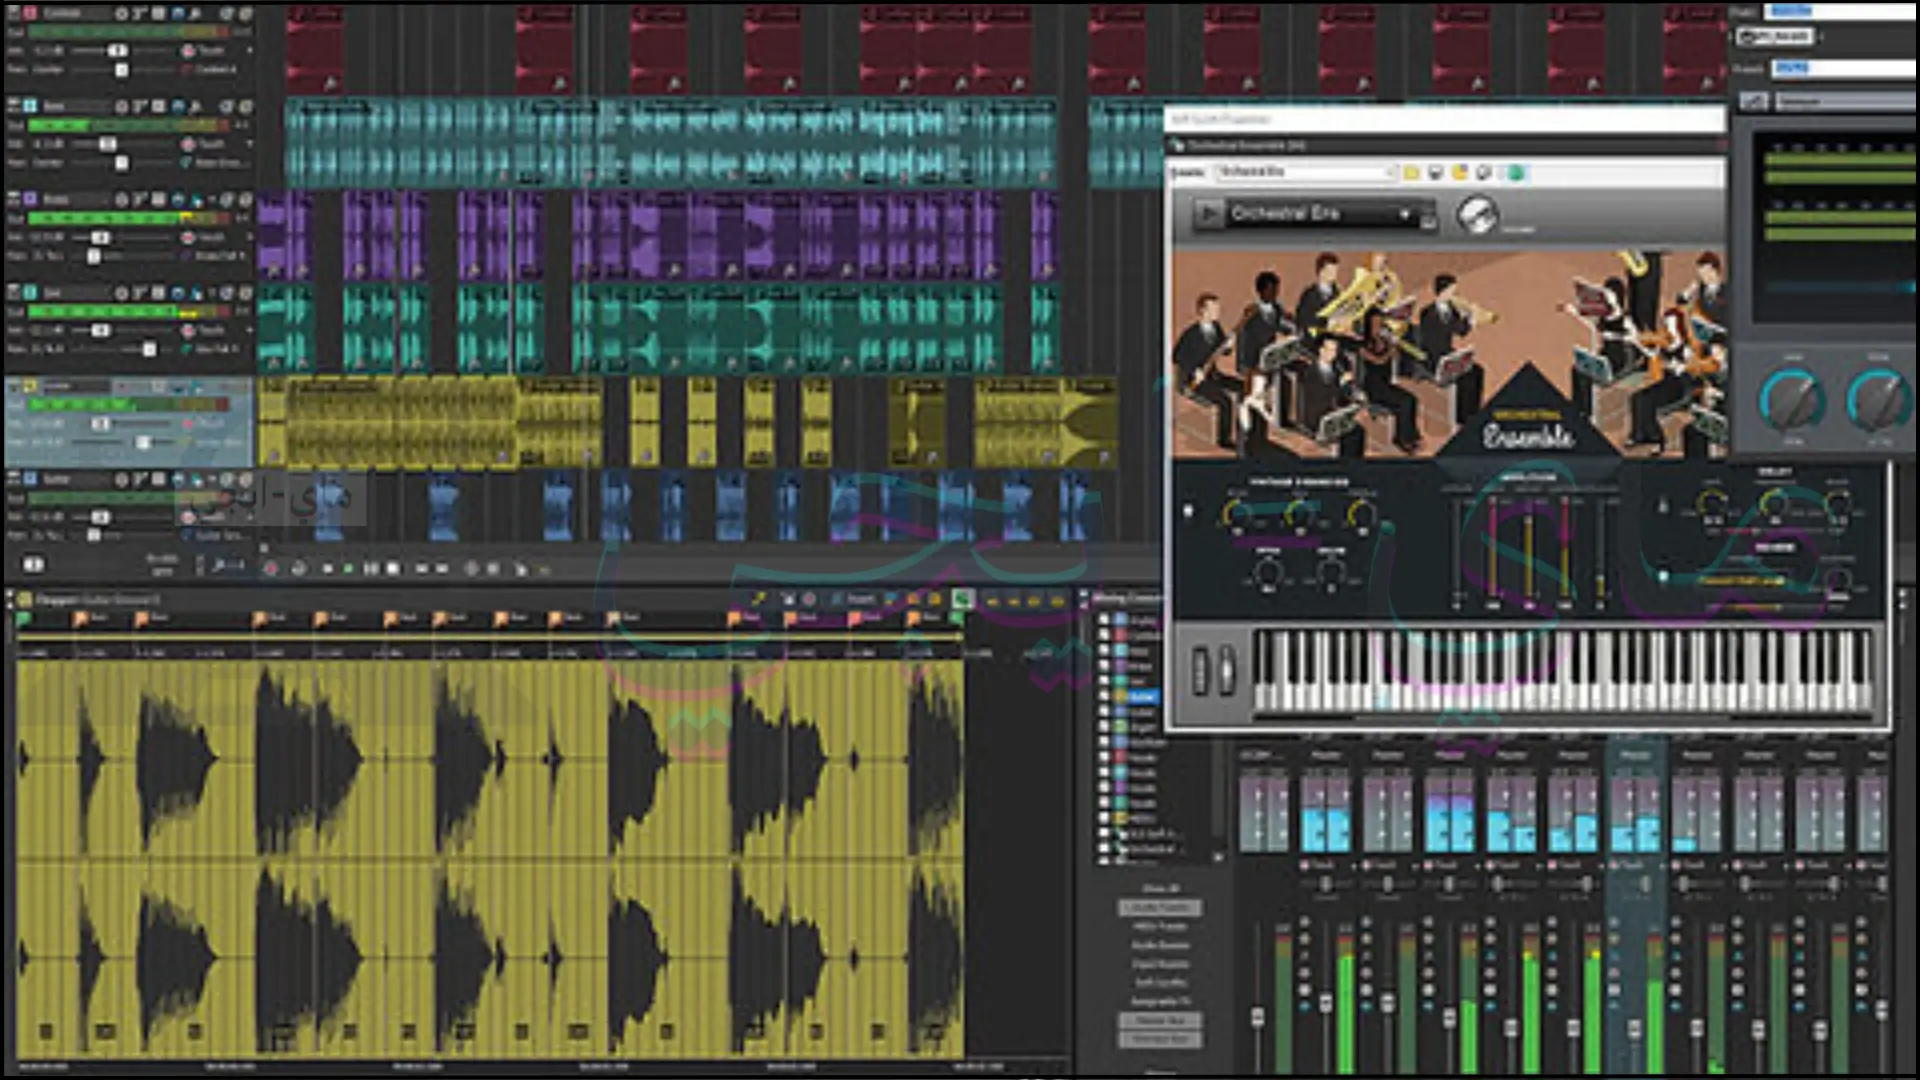Click the green play button in transport
This screenshot has width=1920, height=1080.
point(348,568)
